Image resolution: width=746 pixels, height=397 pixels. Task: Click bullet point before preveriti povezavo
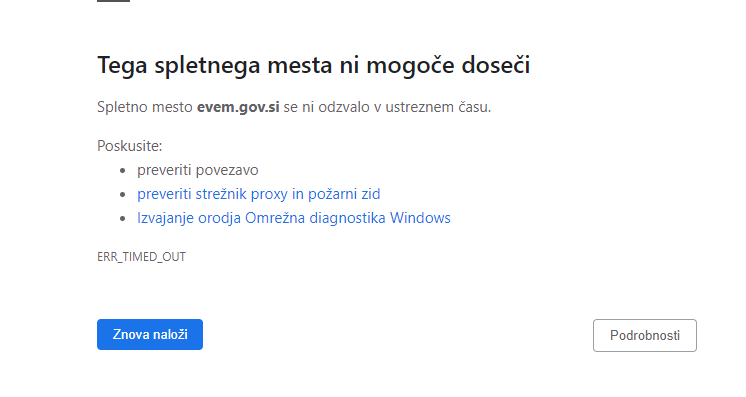point(123,170)
